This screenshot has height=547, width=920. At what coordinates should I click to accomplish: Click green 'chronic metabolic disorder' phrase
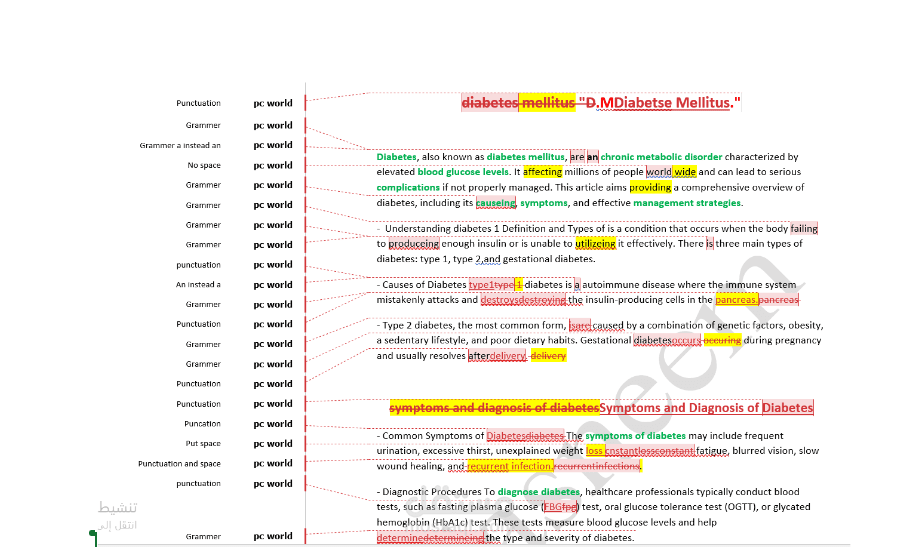coord(661,157)
